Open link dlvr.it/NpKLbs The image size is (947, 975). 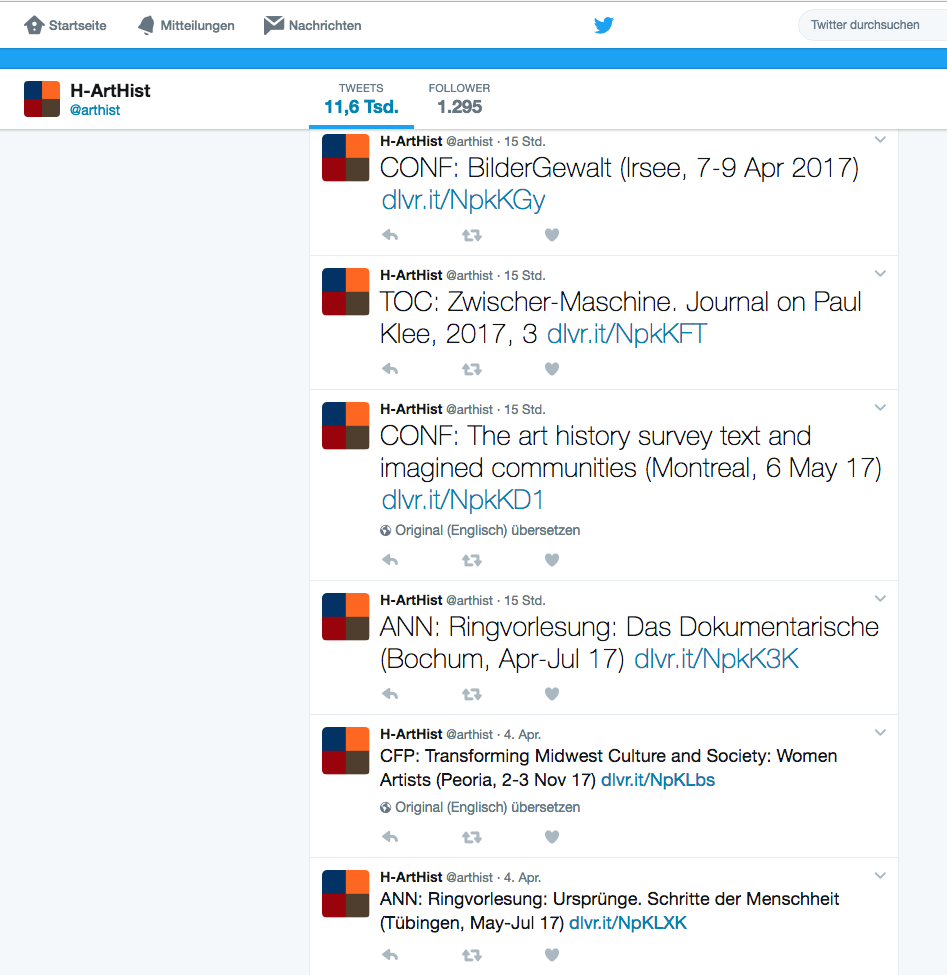(x=658, y=780)
